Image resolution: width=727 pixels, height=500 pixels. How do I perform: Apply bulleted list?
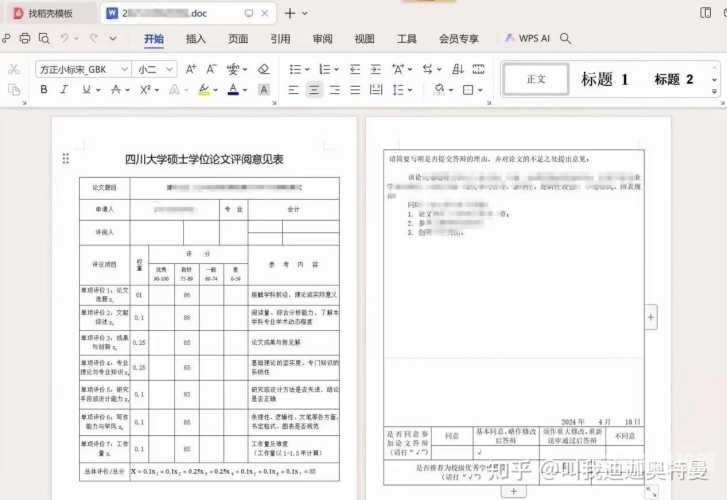295,69
